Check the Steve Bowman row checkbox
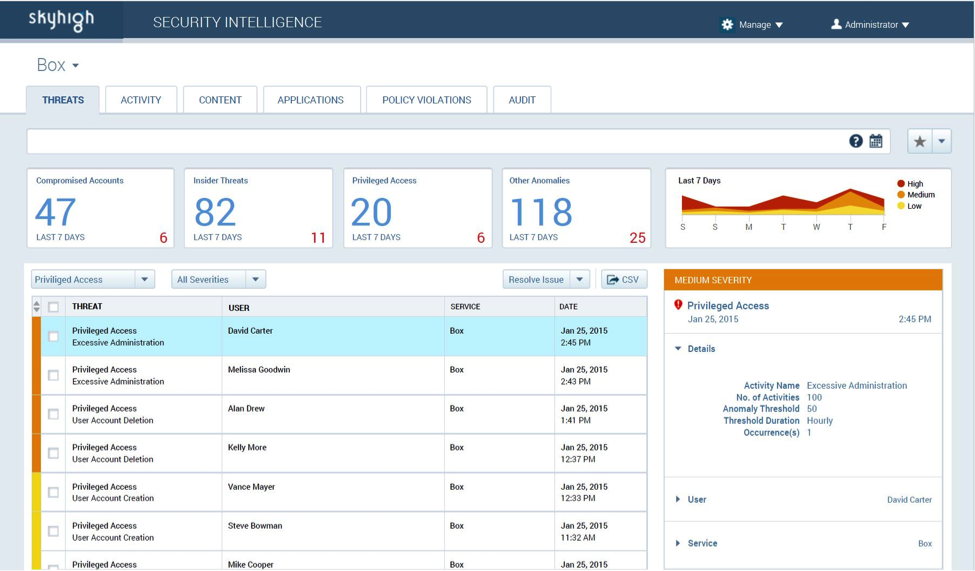 [53, 532]
